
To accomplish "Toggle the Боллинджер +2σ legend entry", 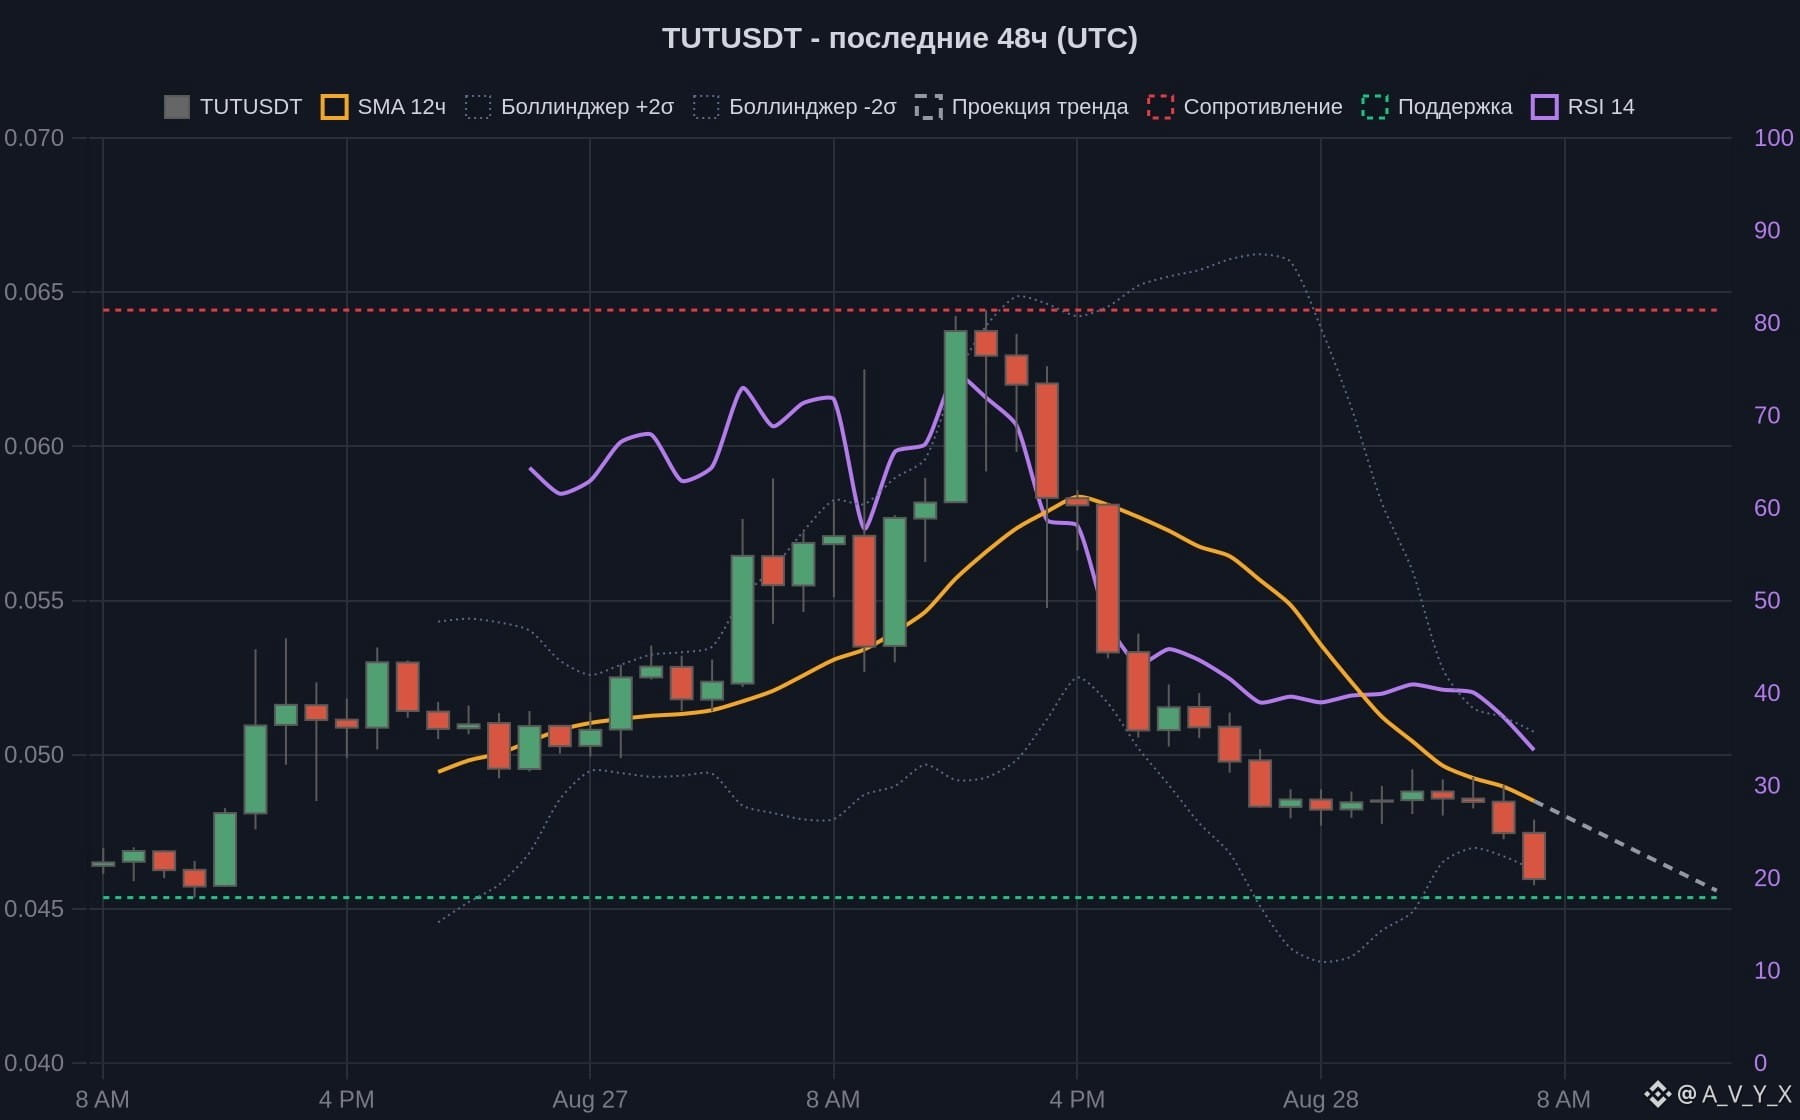I will pos(569,107).
